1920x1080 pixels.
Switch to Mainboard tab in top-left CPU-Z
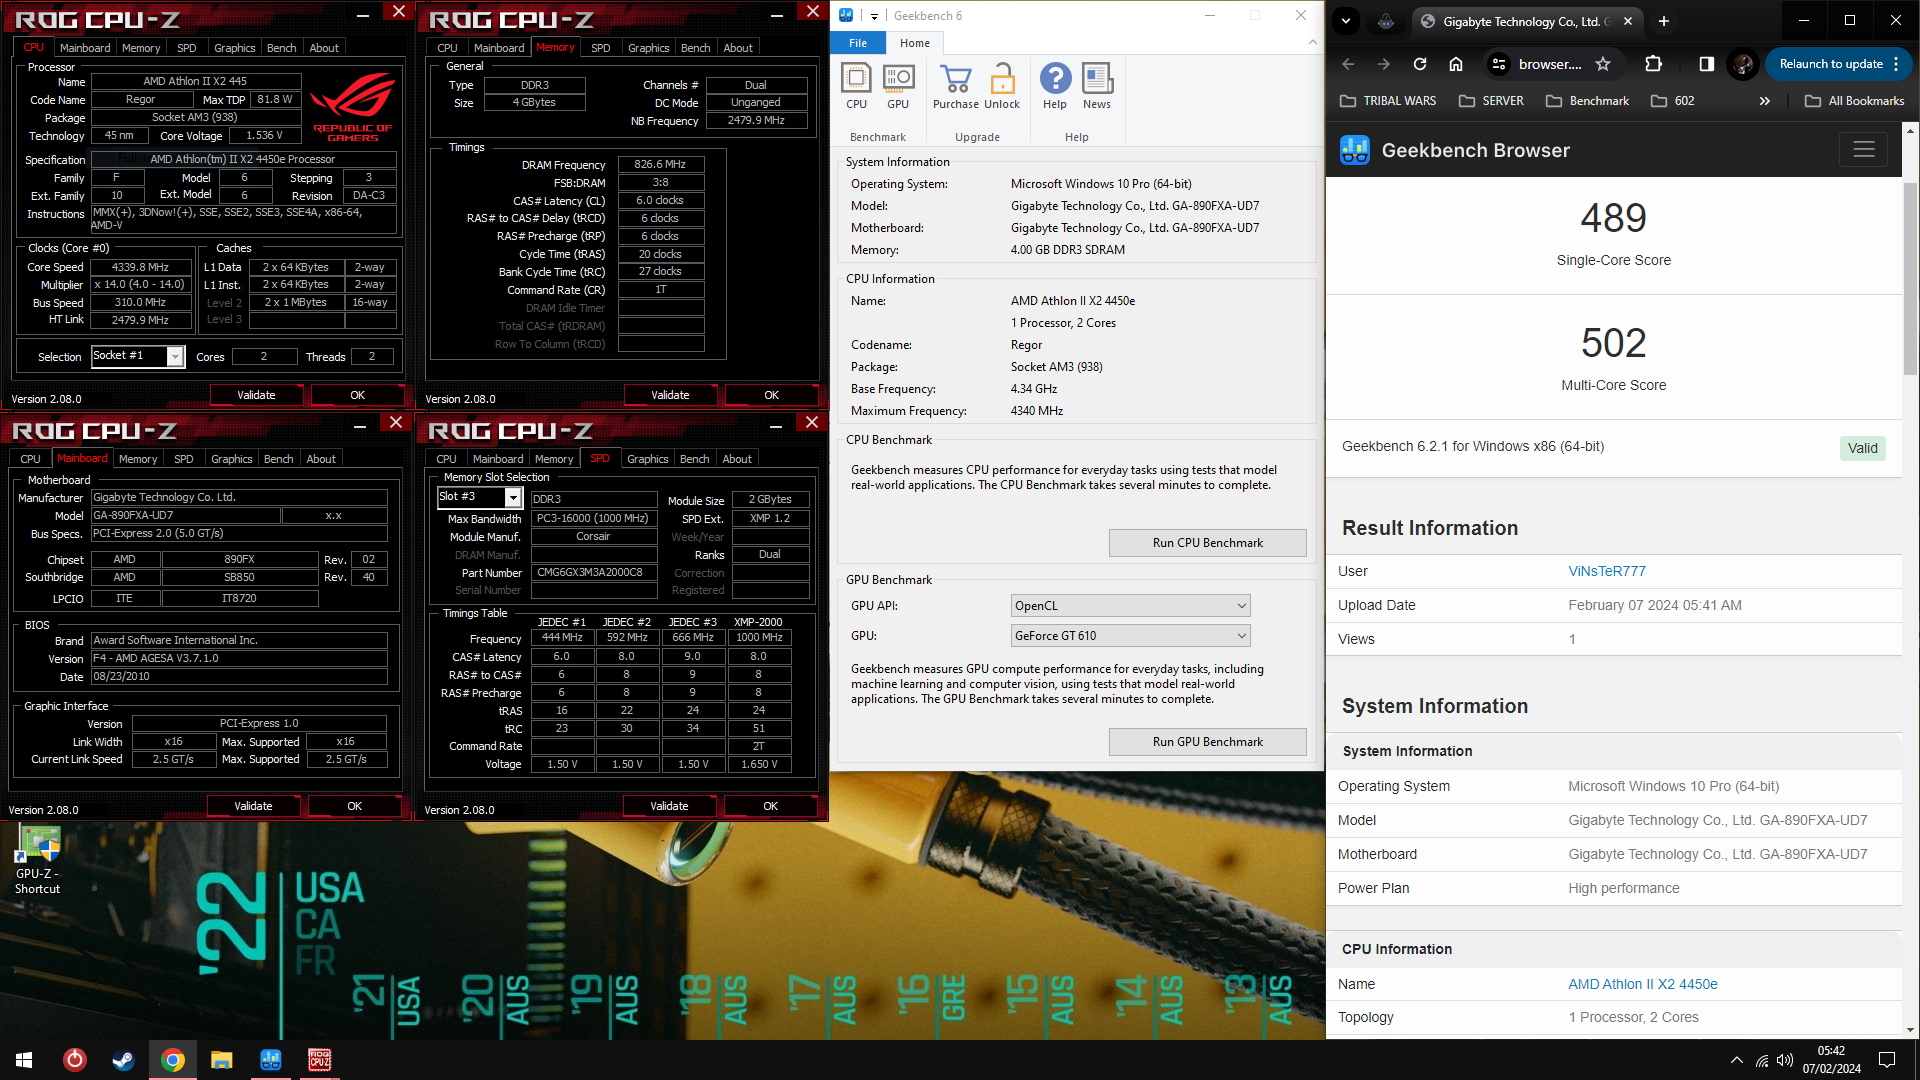click(85, 48)
